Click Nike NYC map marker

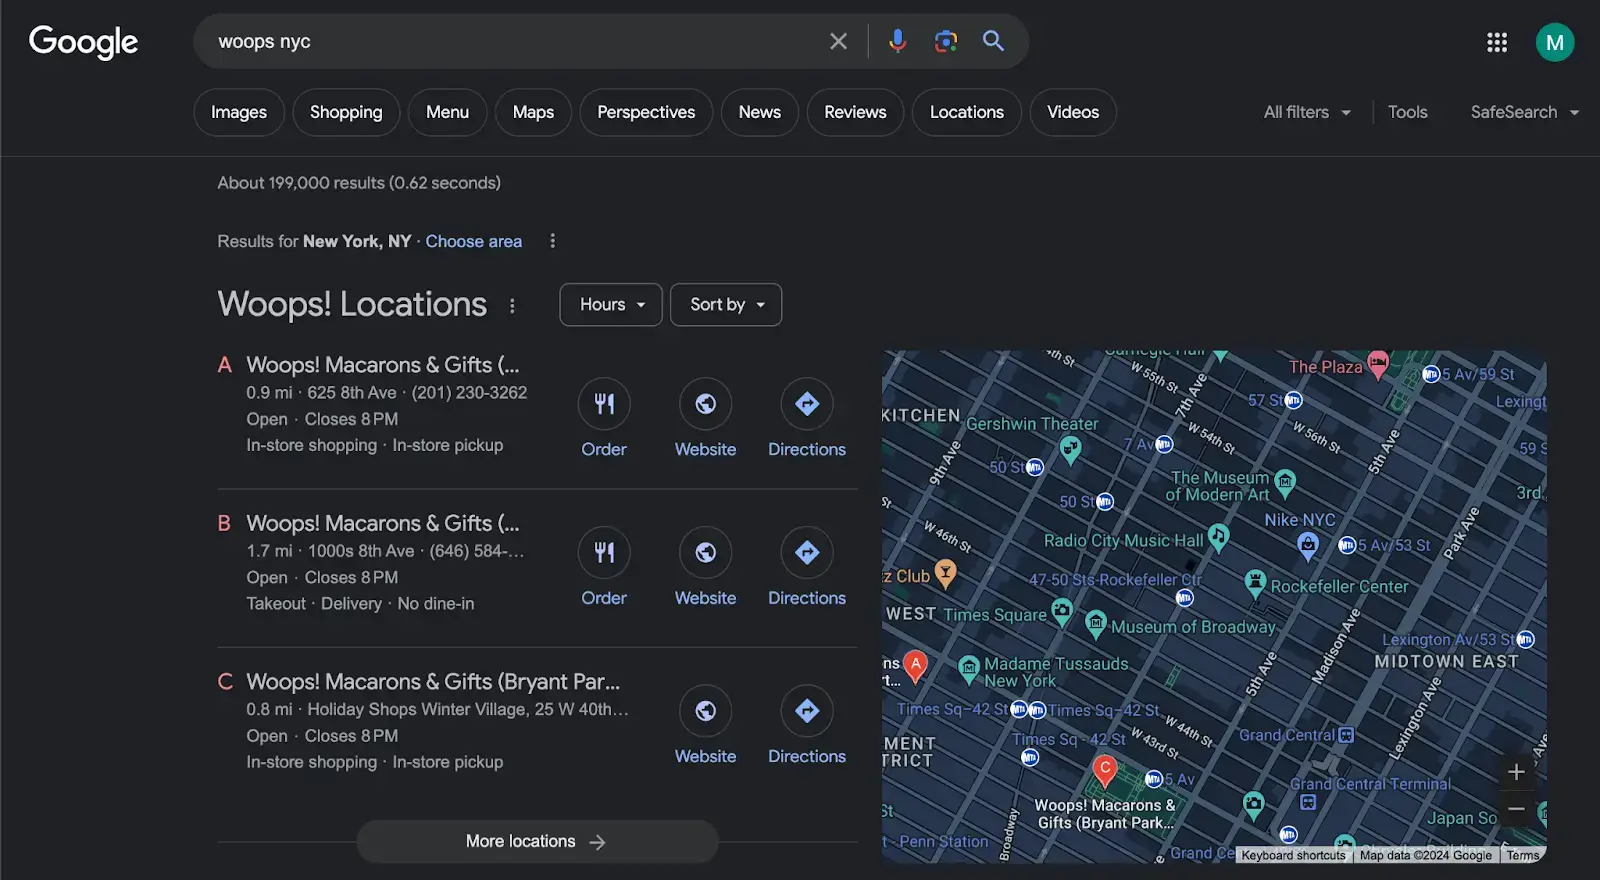(1307, 545)
